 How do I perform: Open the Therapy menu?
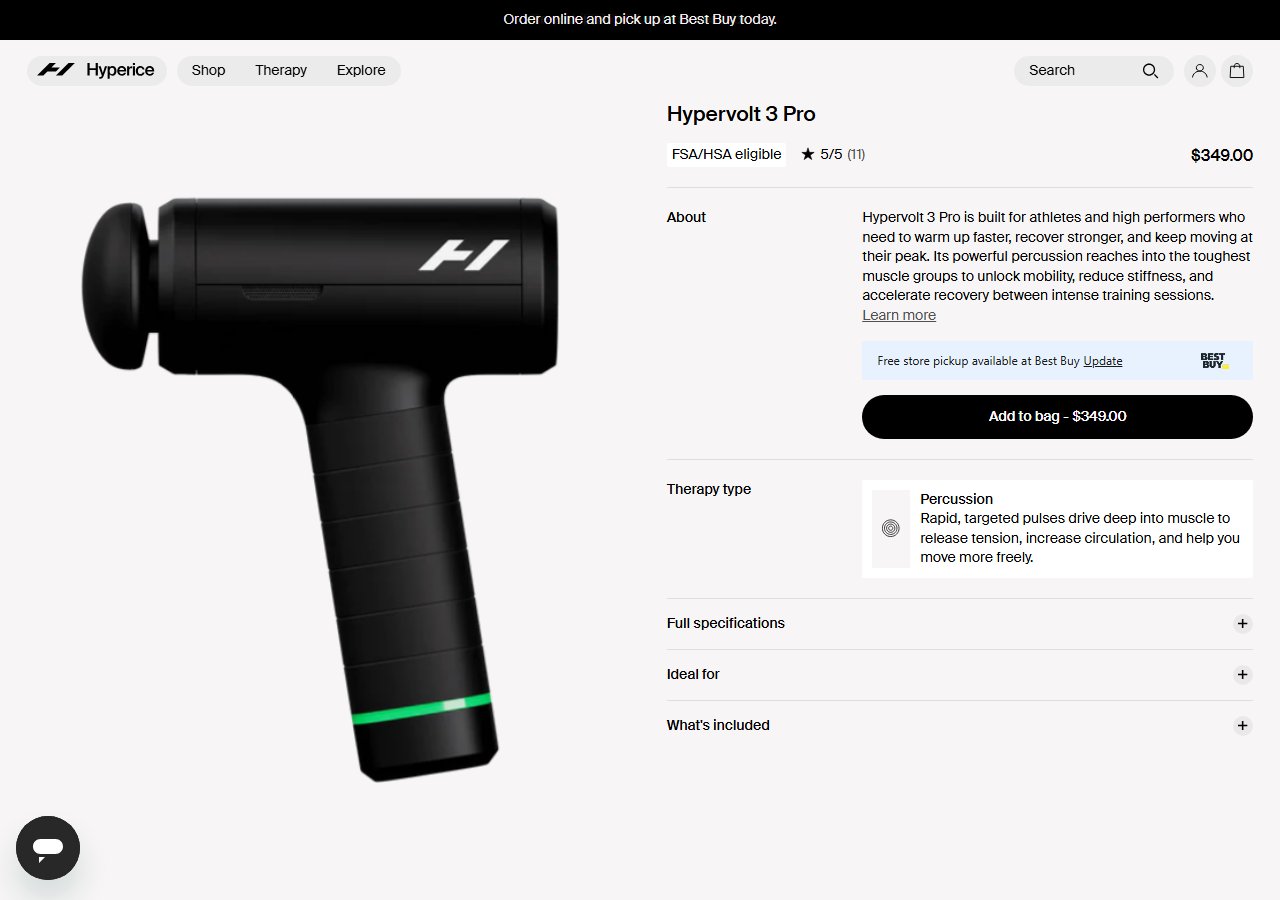[281, 70]
